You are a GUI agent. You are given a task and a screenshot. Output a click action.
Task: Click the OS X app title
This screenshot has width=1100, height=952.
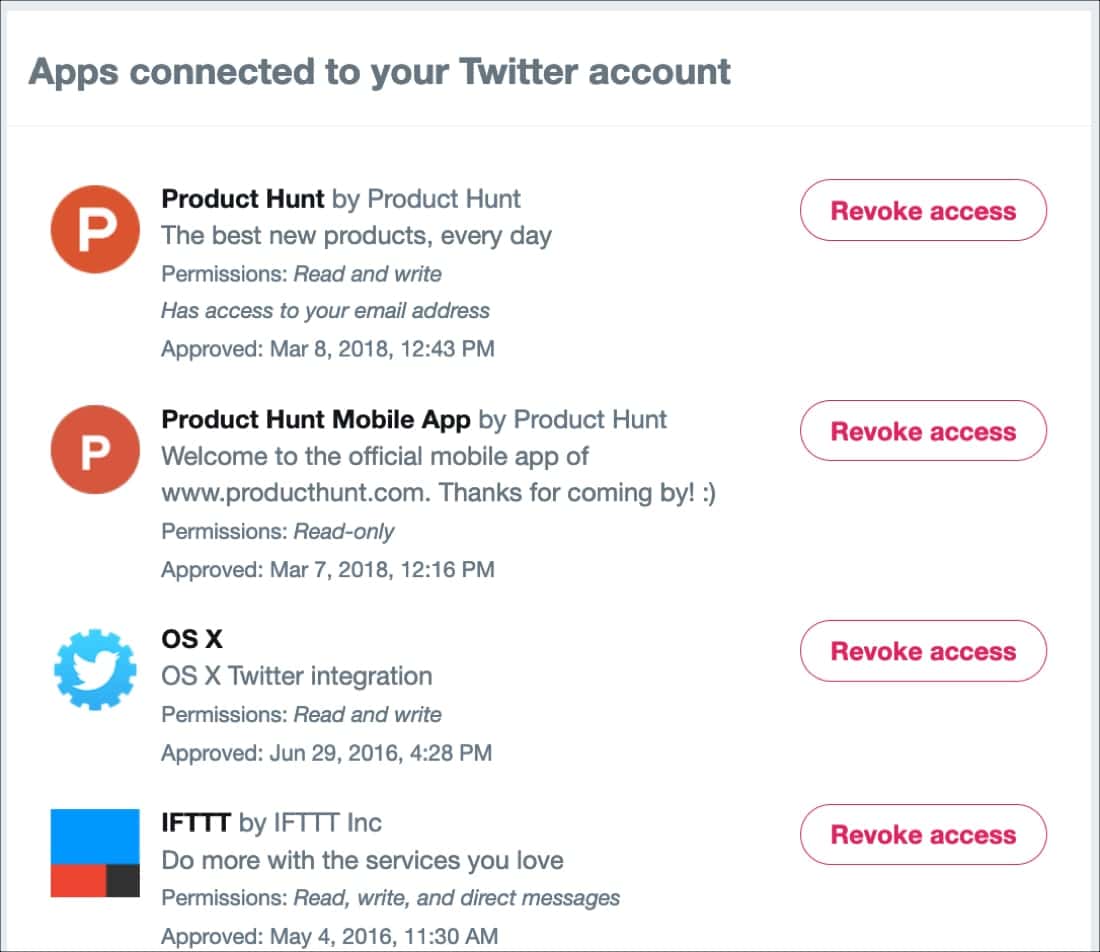(192, 639)
